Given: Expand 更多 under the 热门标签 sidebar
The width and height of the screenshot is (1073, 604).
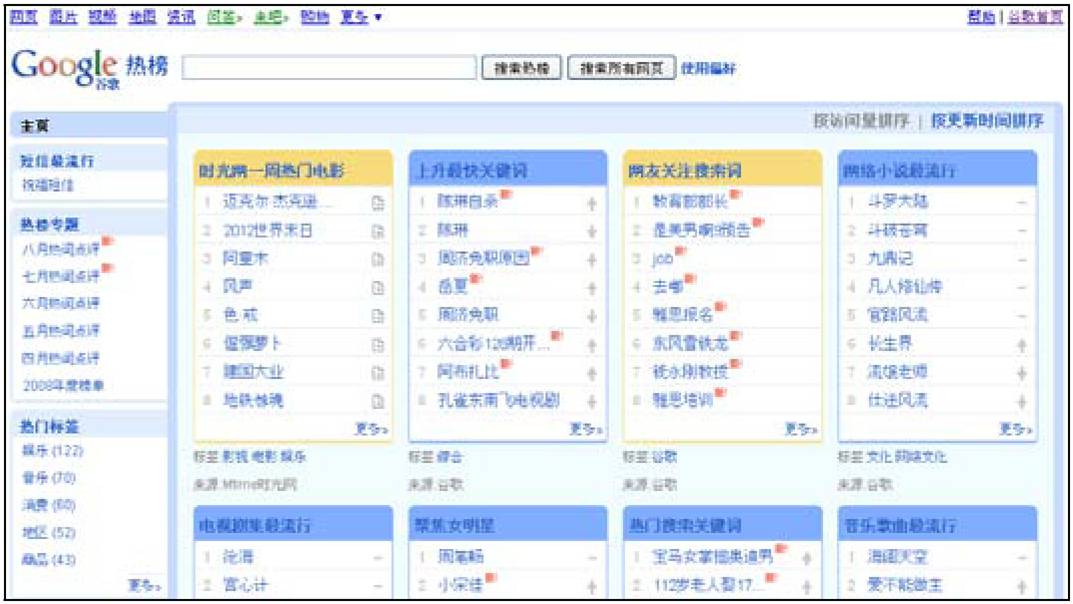Looking at the screenshot, I should 144,586.
